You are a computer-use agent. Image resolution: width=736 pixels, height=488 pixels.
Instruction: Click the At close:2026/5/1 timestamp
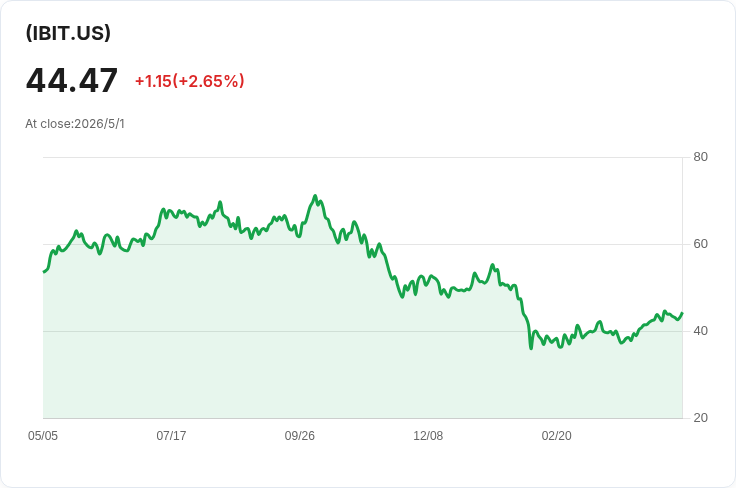click(x=75, y=124)
